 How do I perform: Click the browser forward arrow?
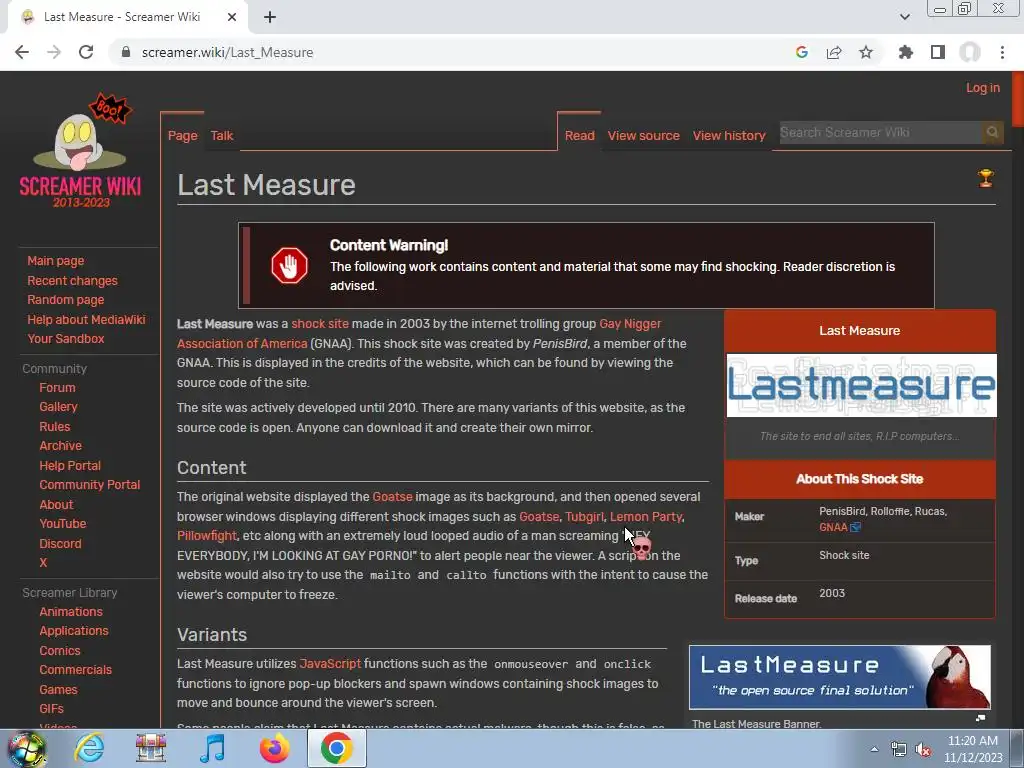pyautogui.click(x=54, y=52)
